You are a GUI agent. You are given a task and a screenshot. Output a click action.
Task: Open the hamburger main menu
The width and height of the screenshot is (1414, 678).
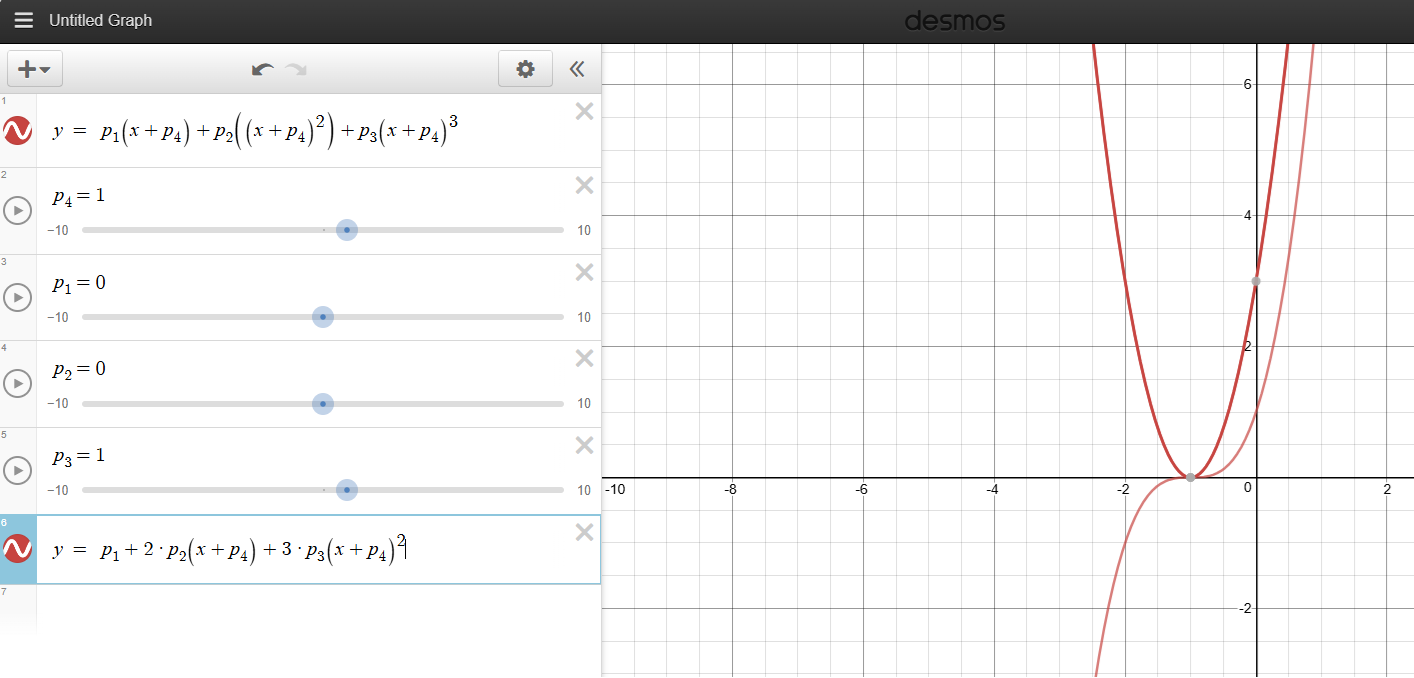(x=23, y=20)
